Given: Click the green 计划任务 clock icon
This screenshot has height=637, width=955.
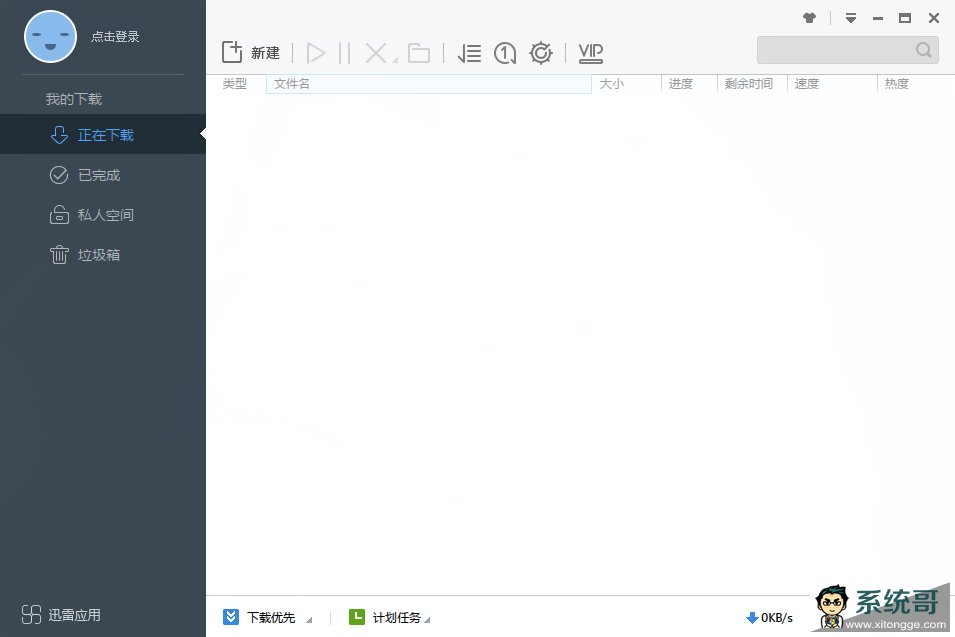Looking at the screenshot, I should pos(356,617).
